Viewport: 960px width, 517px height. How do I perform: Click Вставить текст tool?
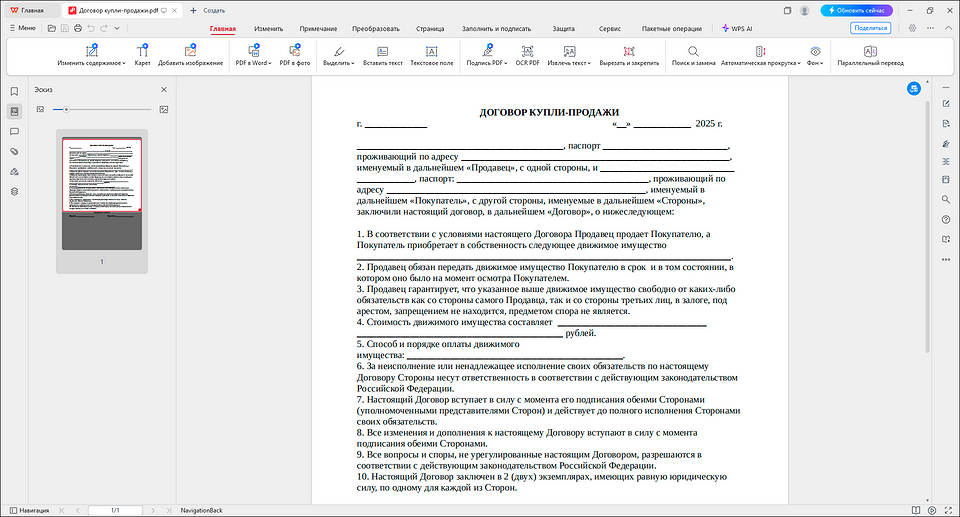point(383,55)
